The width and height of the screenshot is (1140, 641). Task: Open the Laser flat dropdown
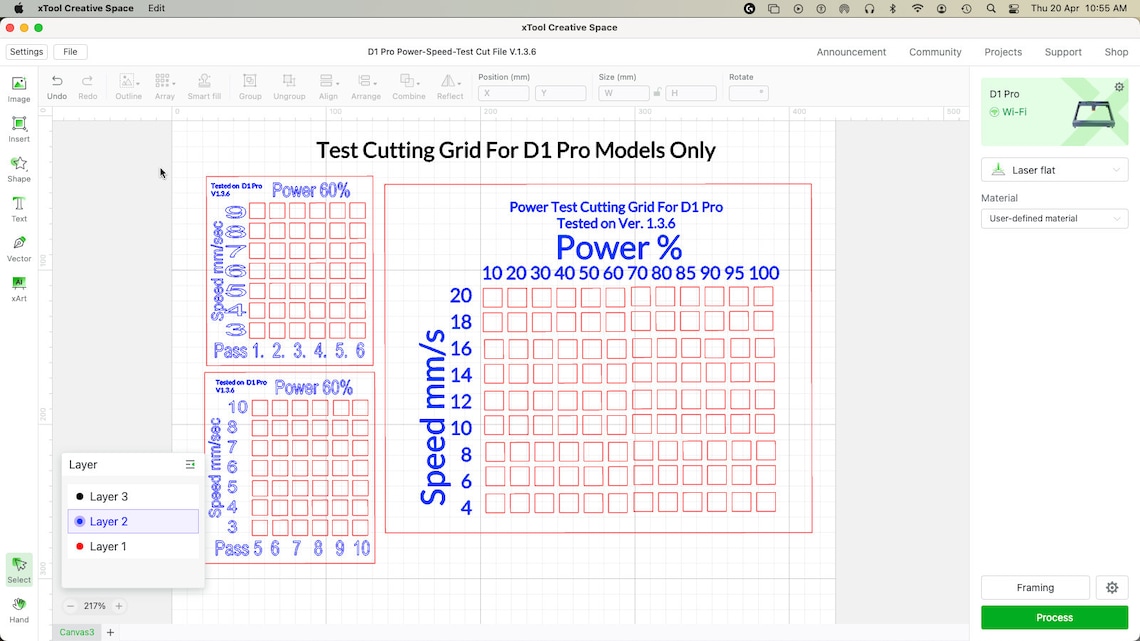click(x=1054, y=169)
